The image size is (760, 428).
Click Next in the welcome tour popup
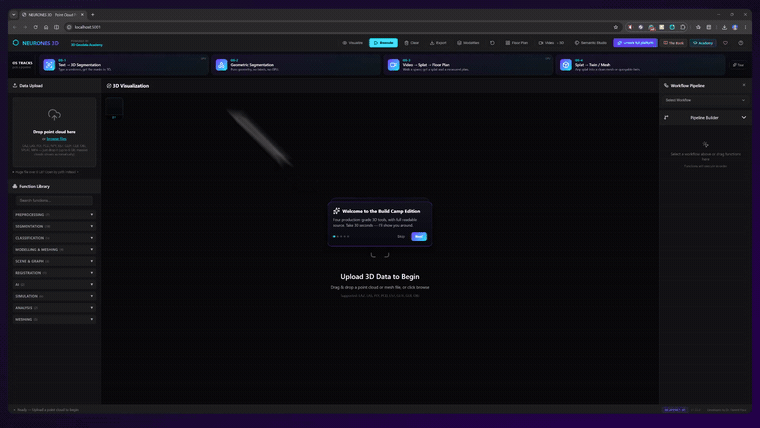pyautogui.click(x=419, y=237)
